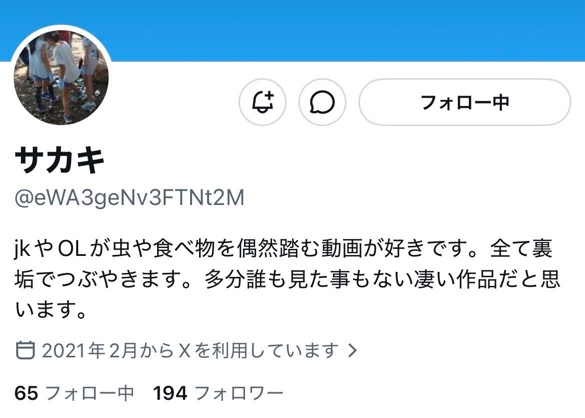
Task: Select the display name サカキ
Action: pyautogui.click(x=60, y=160)
